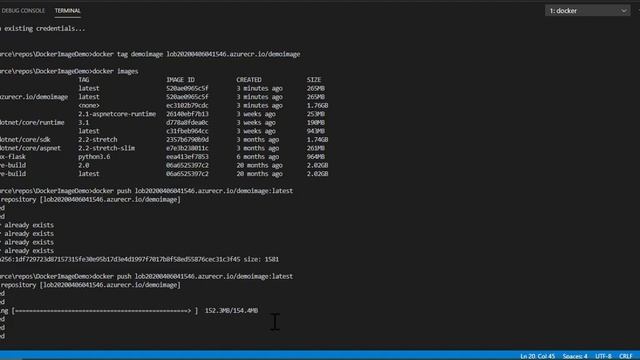
Task: Click the 1.76GB size value
Action: point(318,105)
